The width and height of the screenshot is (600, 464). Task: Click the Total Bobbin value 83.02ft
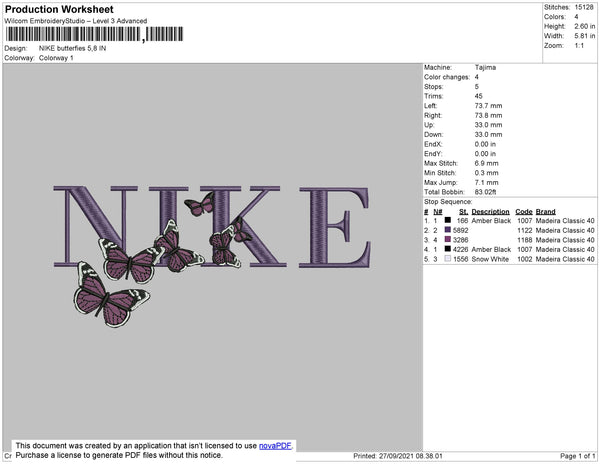485,192
